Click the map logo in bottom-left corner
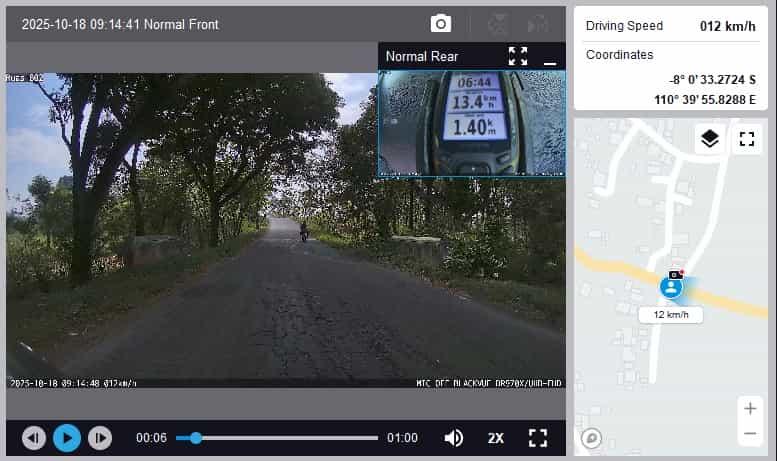 pyautogui.click(x=591, y=438)
